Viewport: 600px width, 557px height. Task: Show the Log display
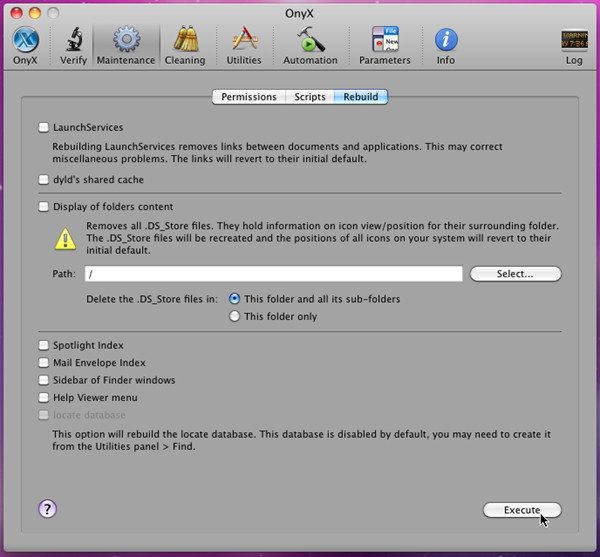coord(574,46)
